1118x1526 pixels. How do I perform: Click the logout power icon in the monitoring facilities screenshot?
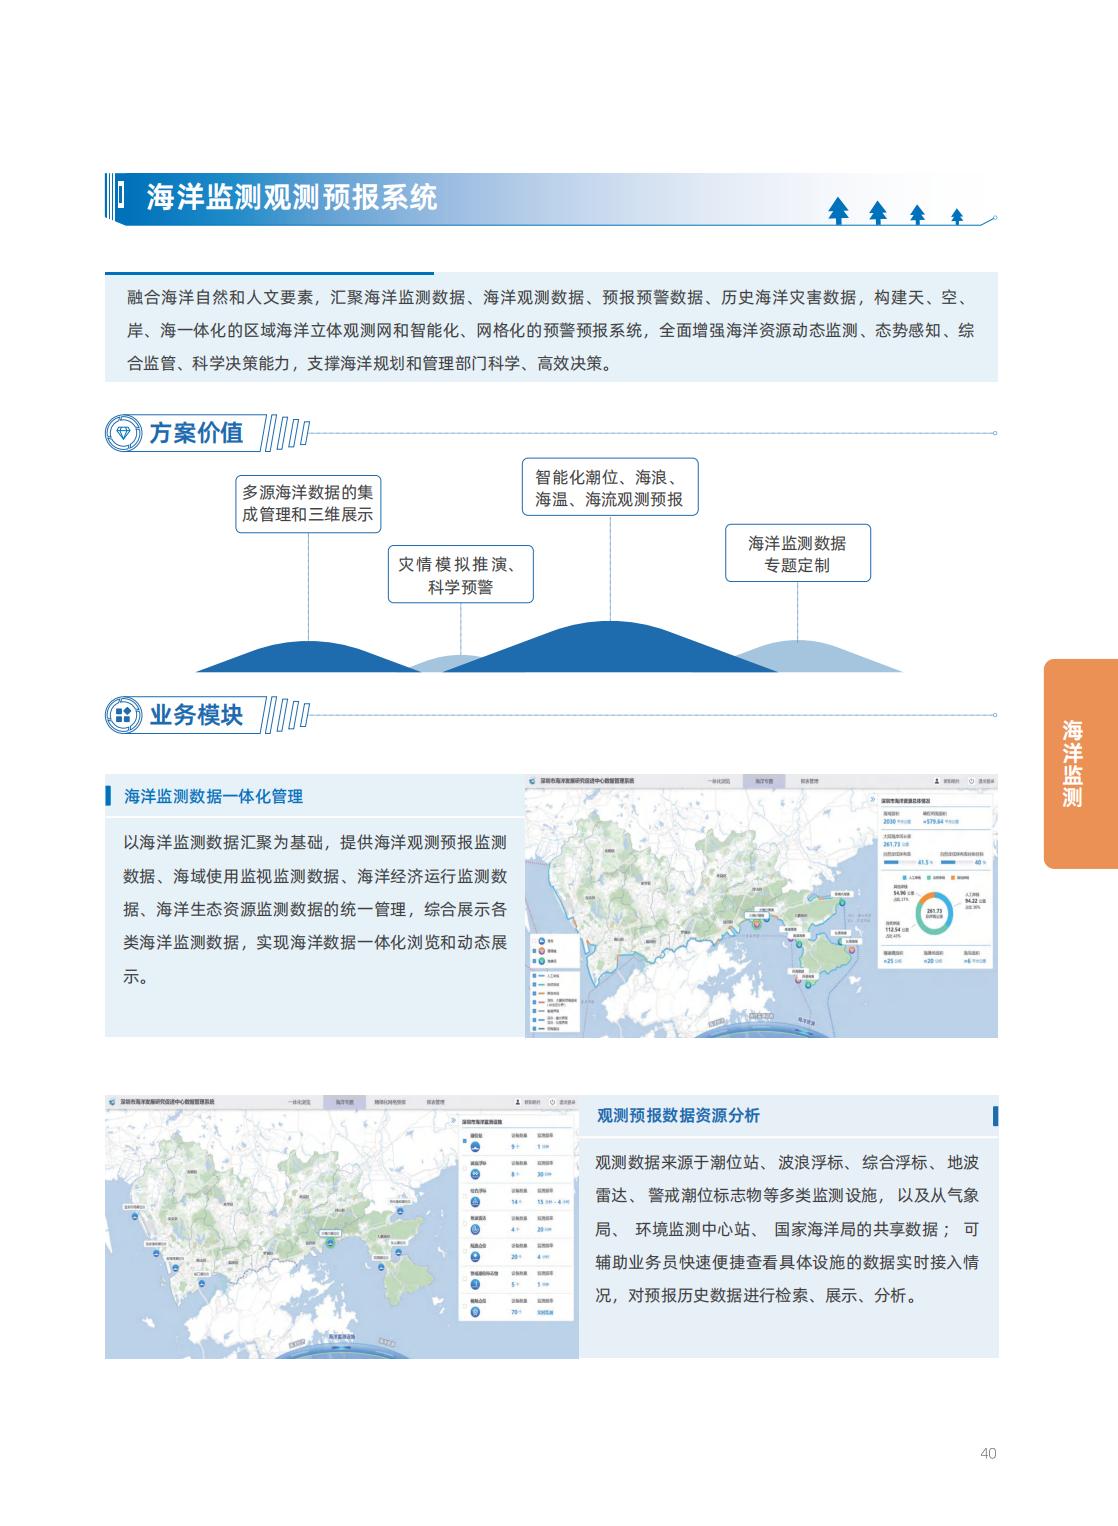[552, 1102]
